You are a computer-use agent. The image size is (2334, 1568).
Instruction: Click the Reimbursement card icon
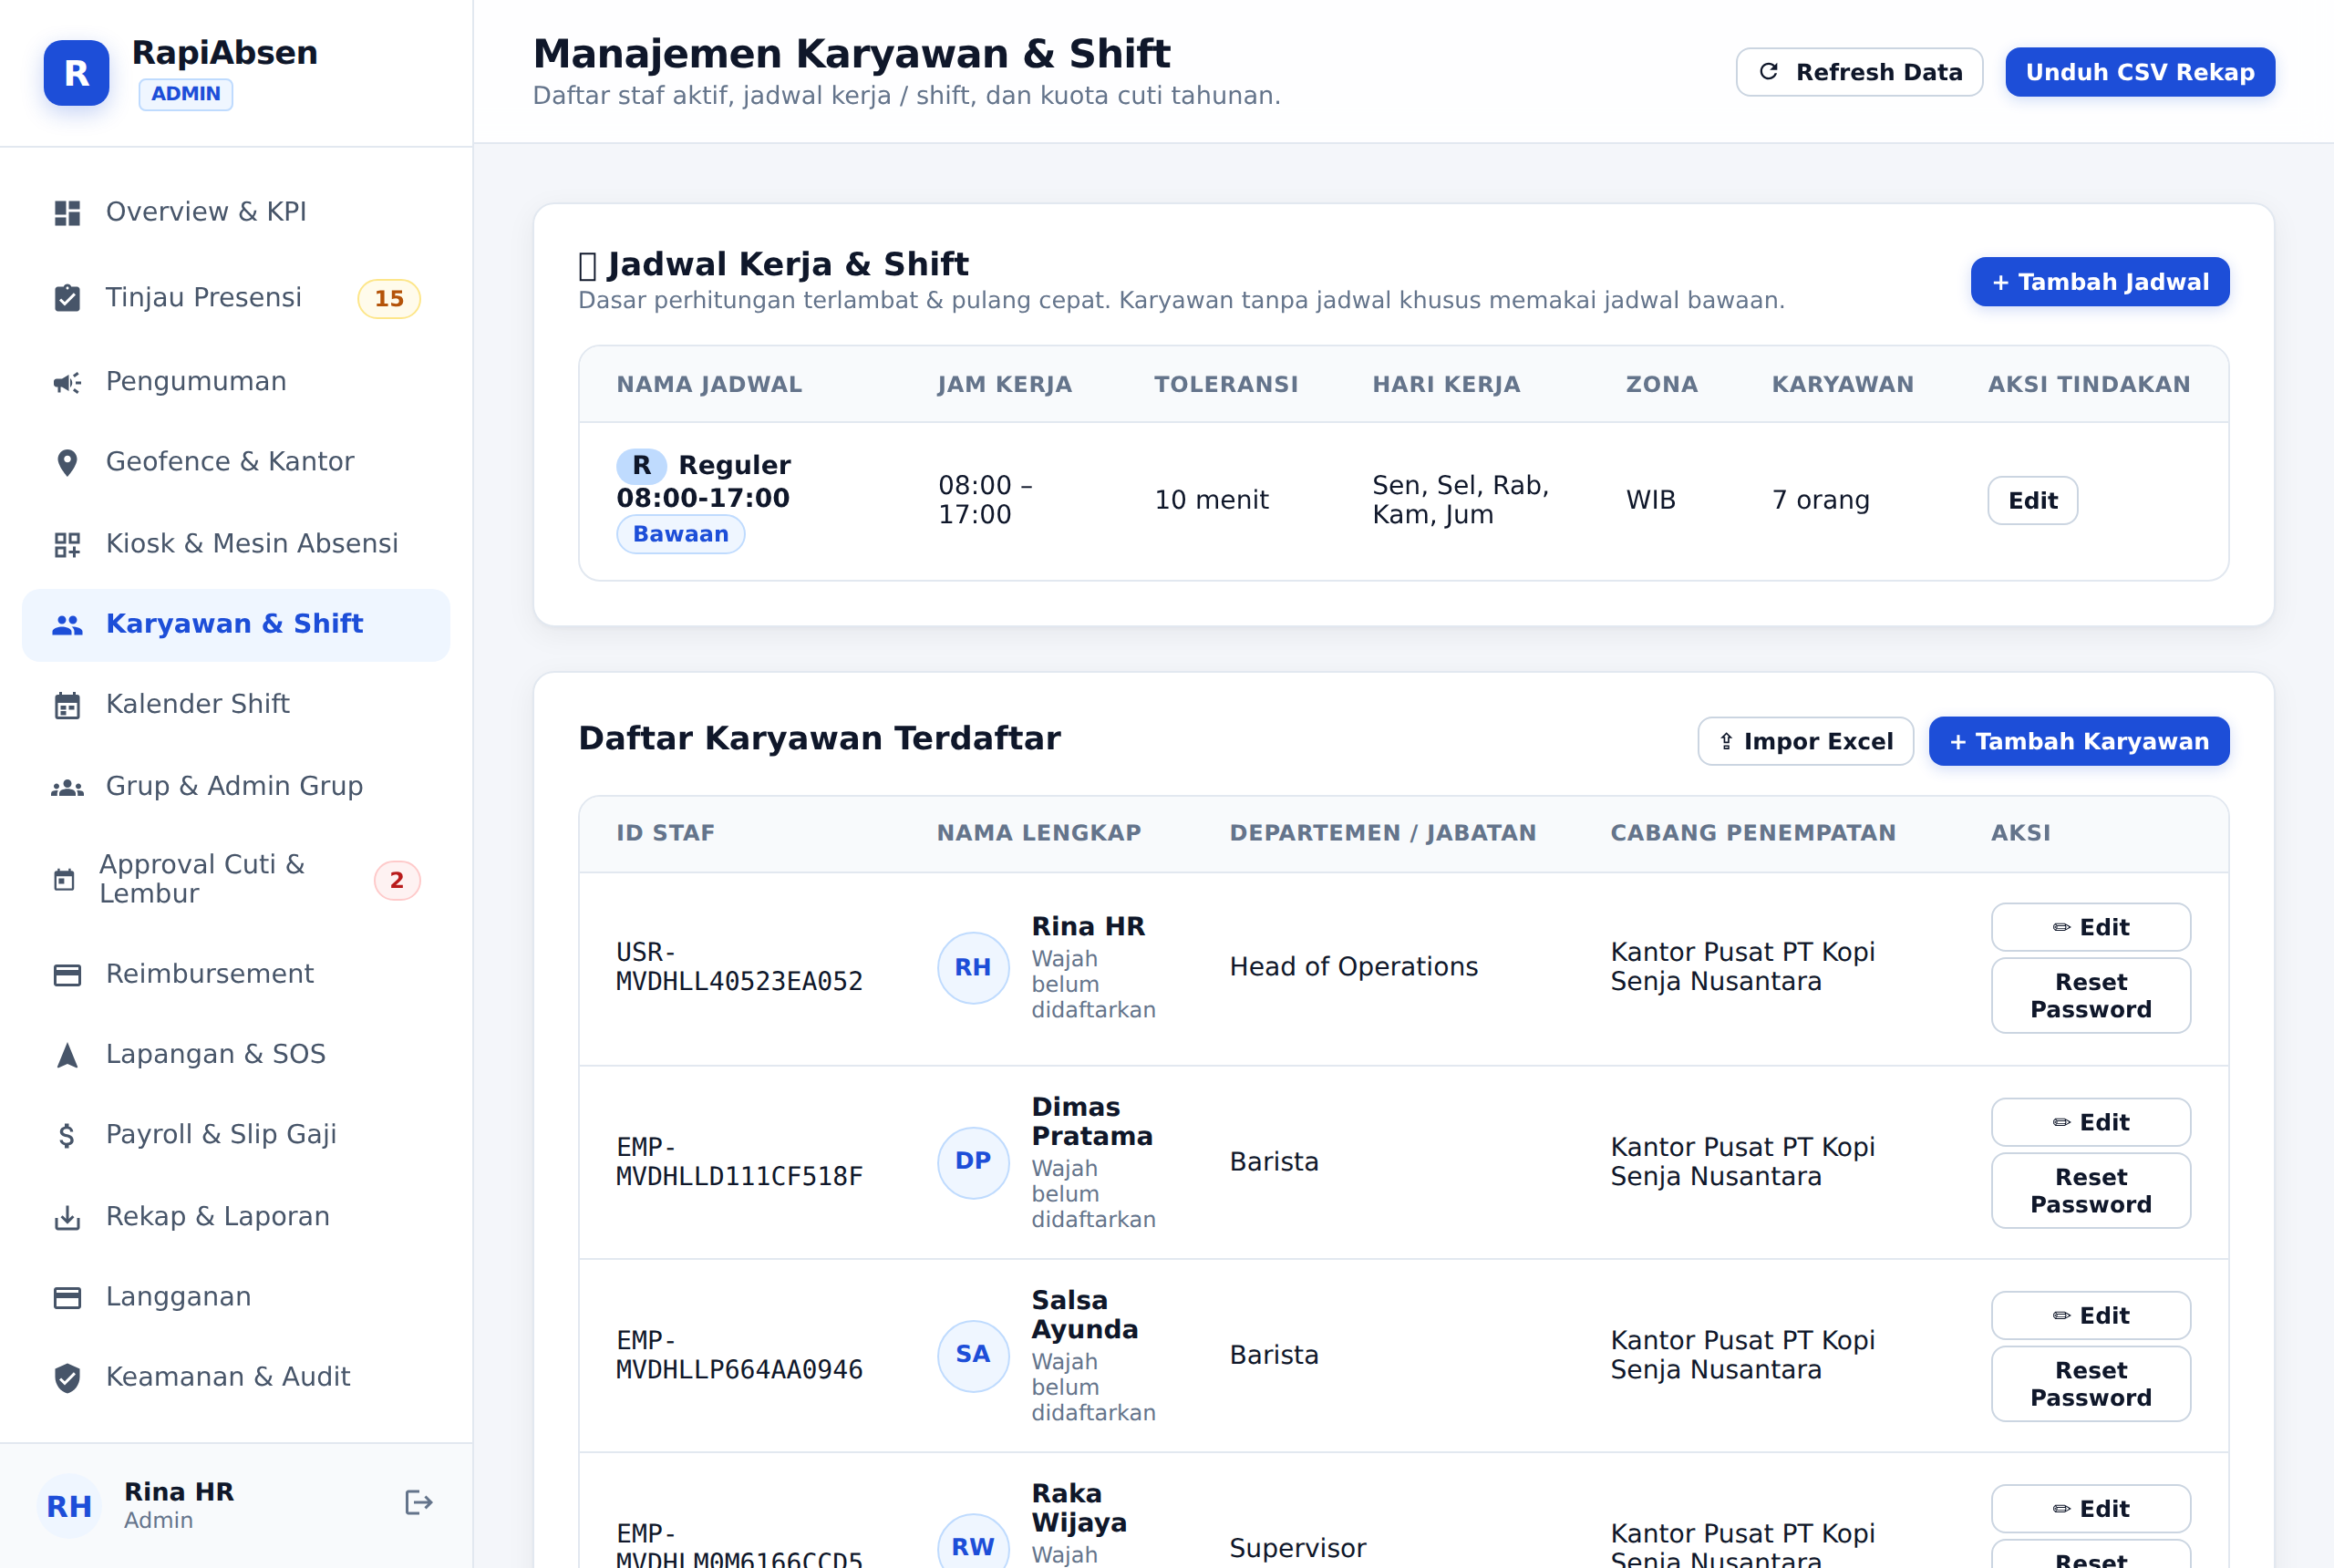[67, 975]
